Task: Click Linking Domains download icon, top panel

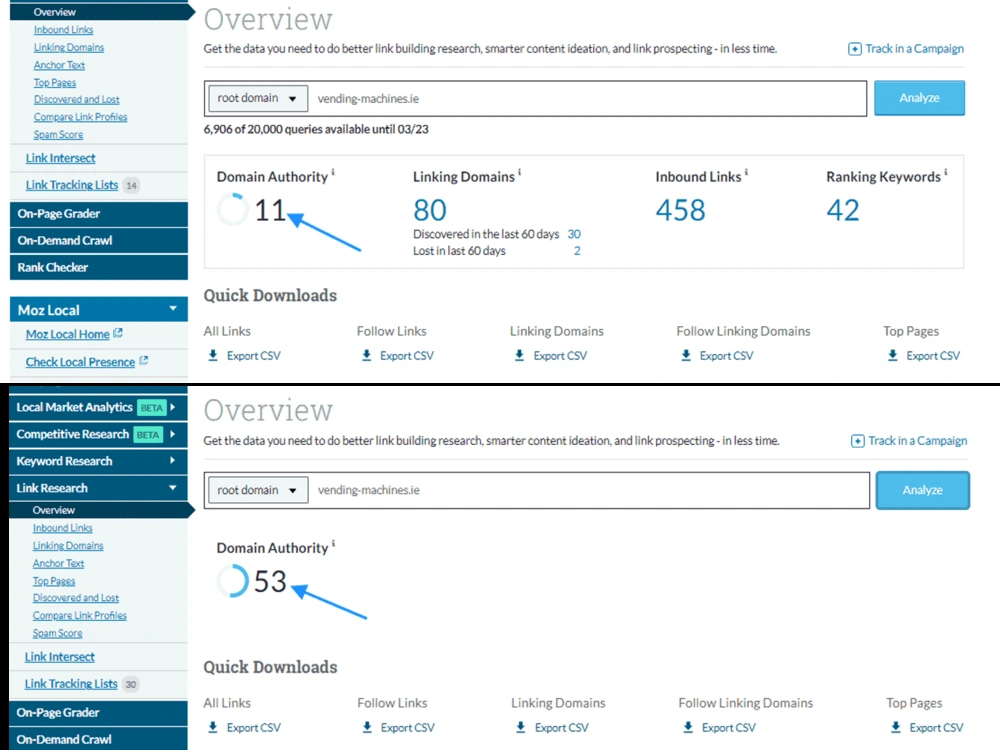Action: (x=520, y=355)
